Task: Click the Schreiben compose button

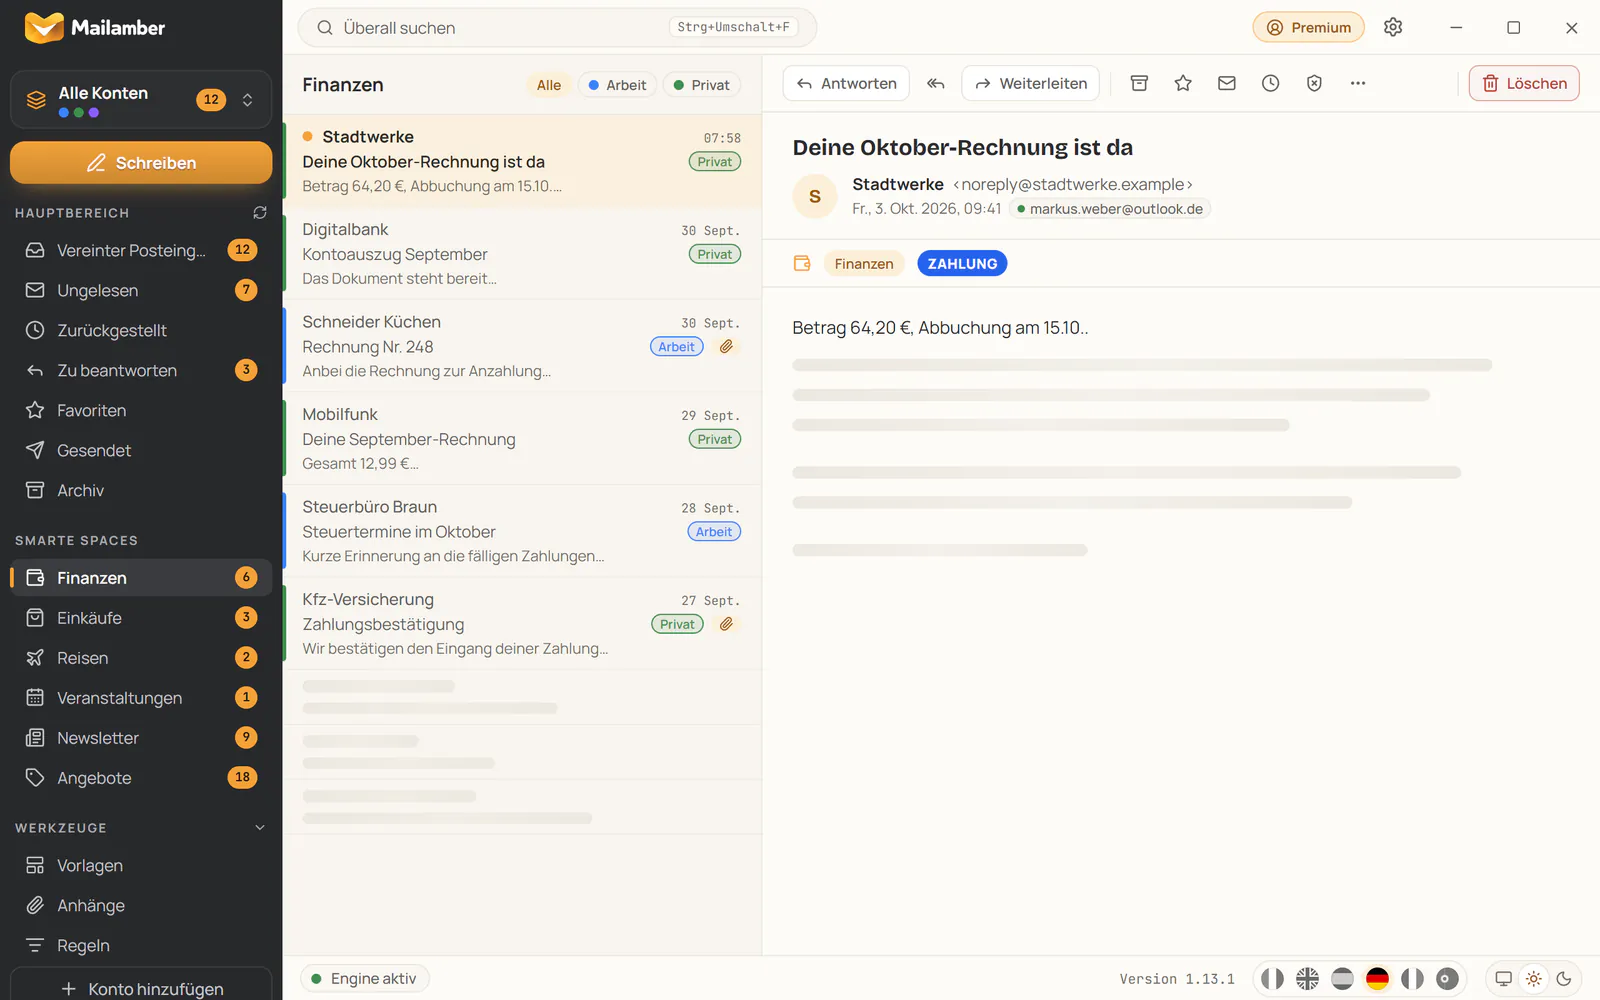Action: pyautogui.click(x=141, y=162)
